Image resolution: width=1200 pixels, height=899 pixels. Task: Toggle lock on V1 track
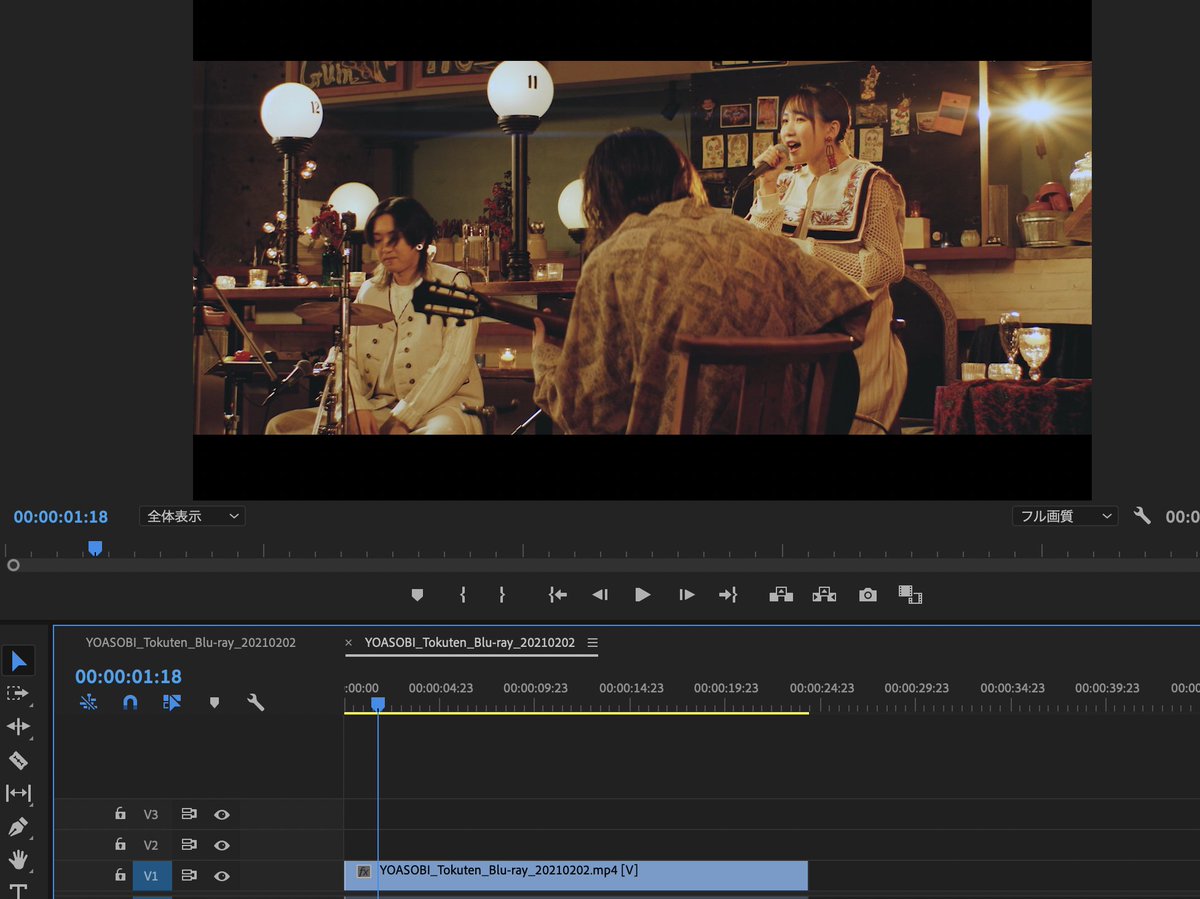(120, 876)
